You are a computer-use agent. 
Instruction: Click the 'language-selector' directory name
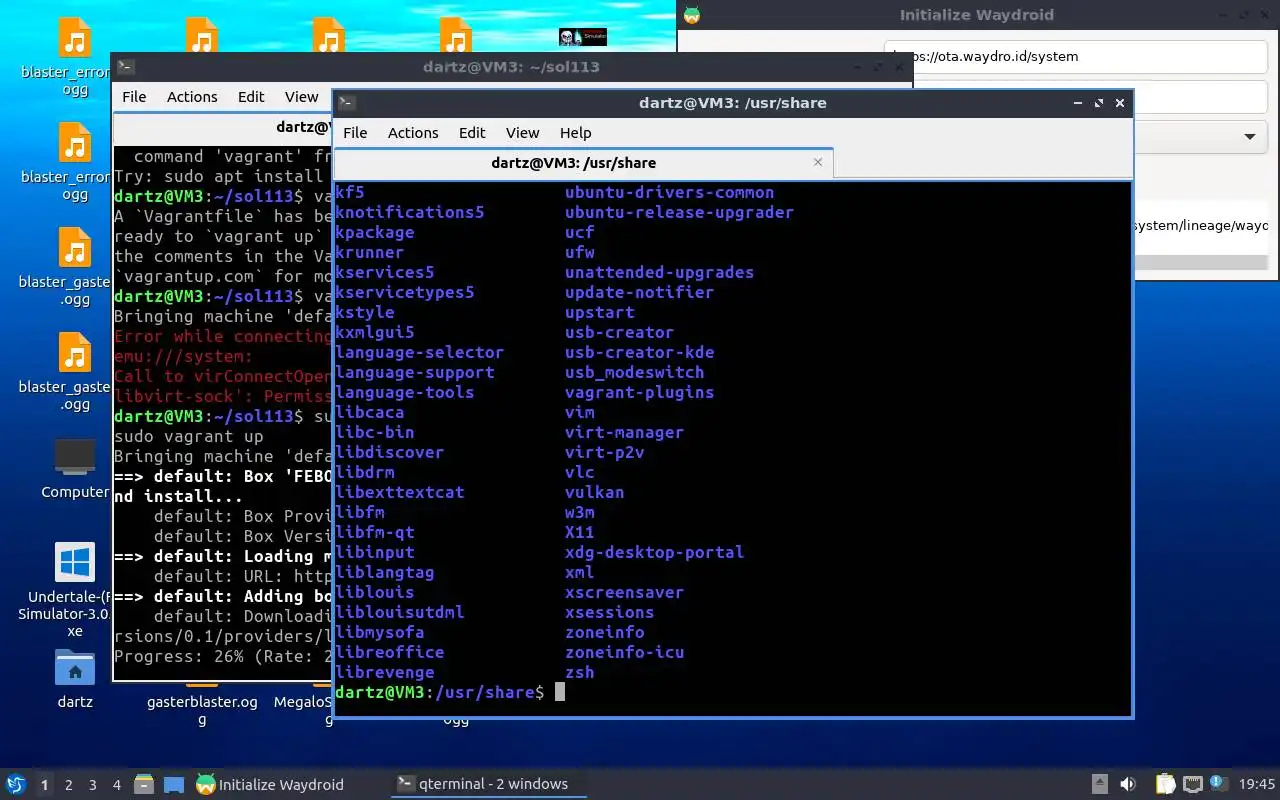[420, 352]
